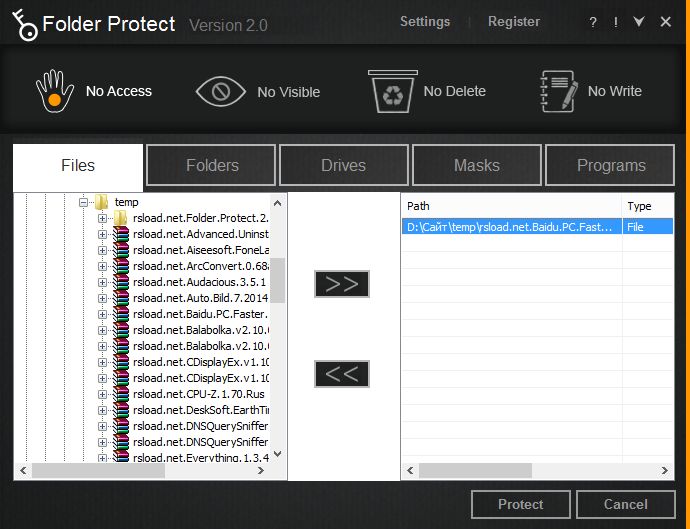Click the file tree scroll up arrow
This screenshot has width=690, height=529.
click(277, 203)
